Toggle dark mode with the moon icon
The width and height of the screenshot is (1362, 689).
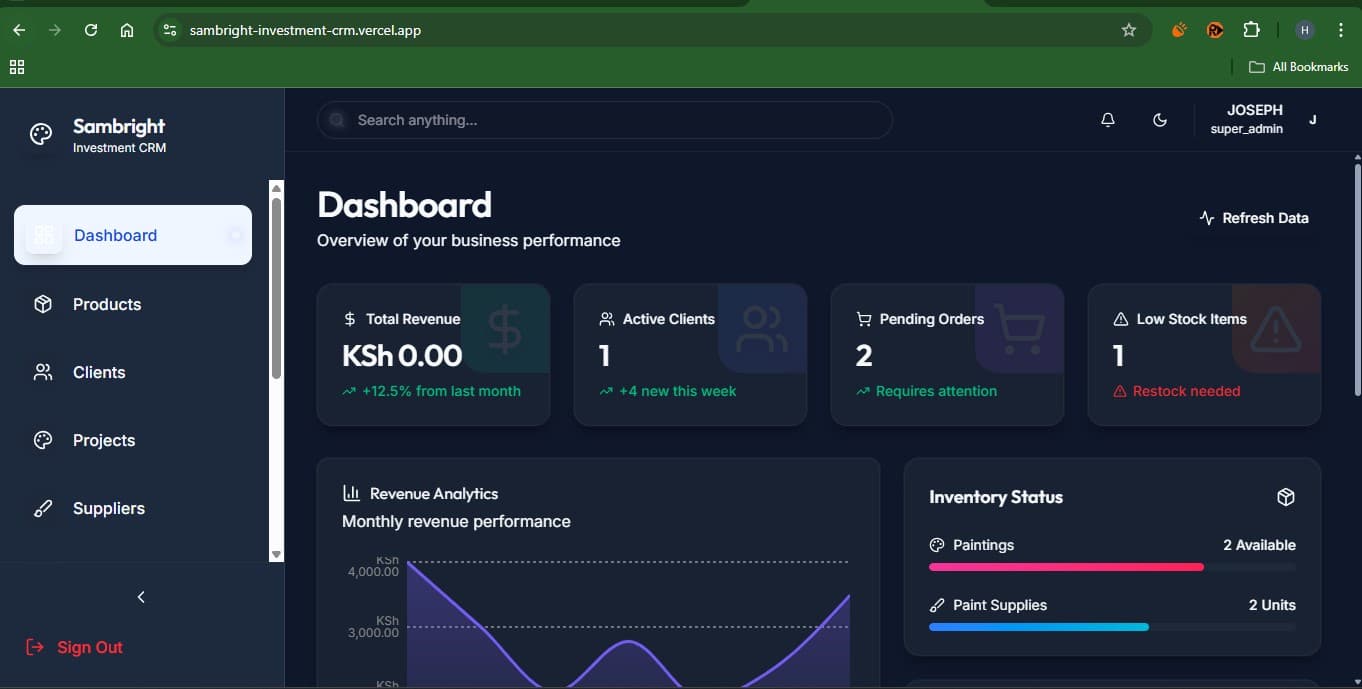click(x=1160, y=119)
